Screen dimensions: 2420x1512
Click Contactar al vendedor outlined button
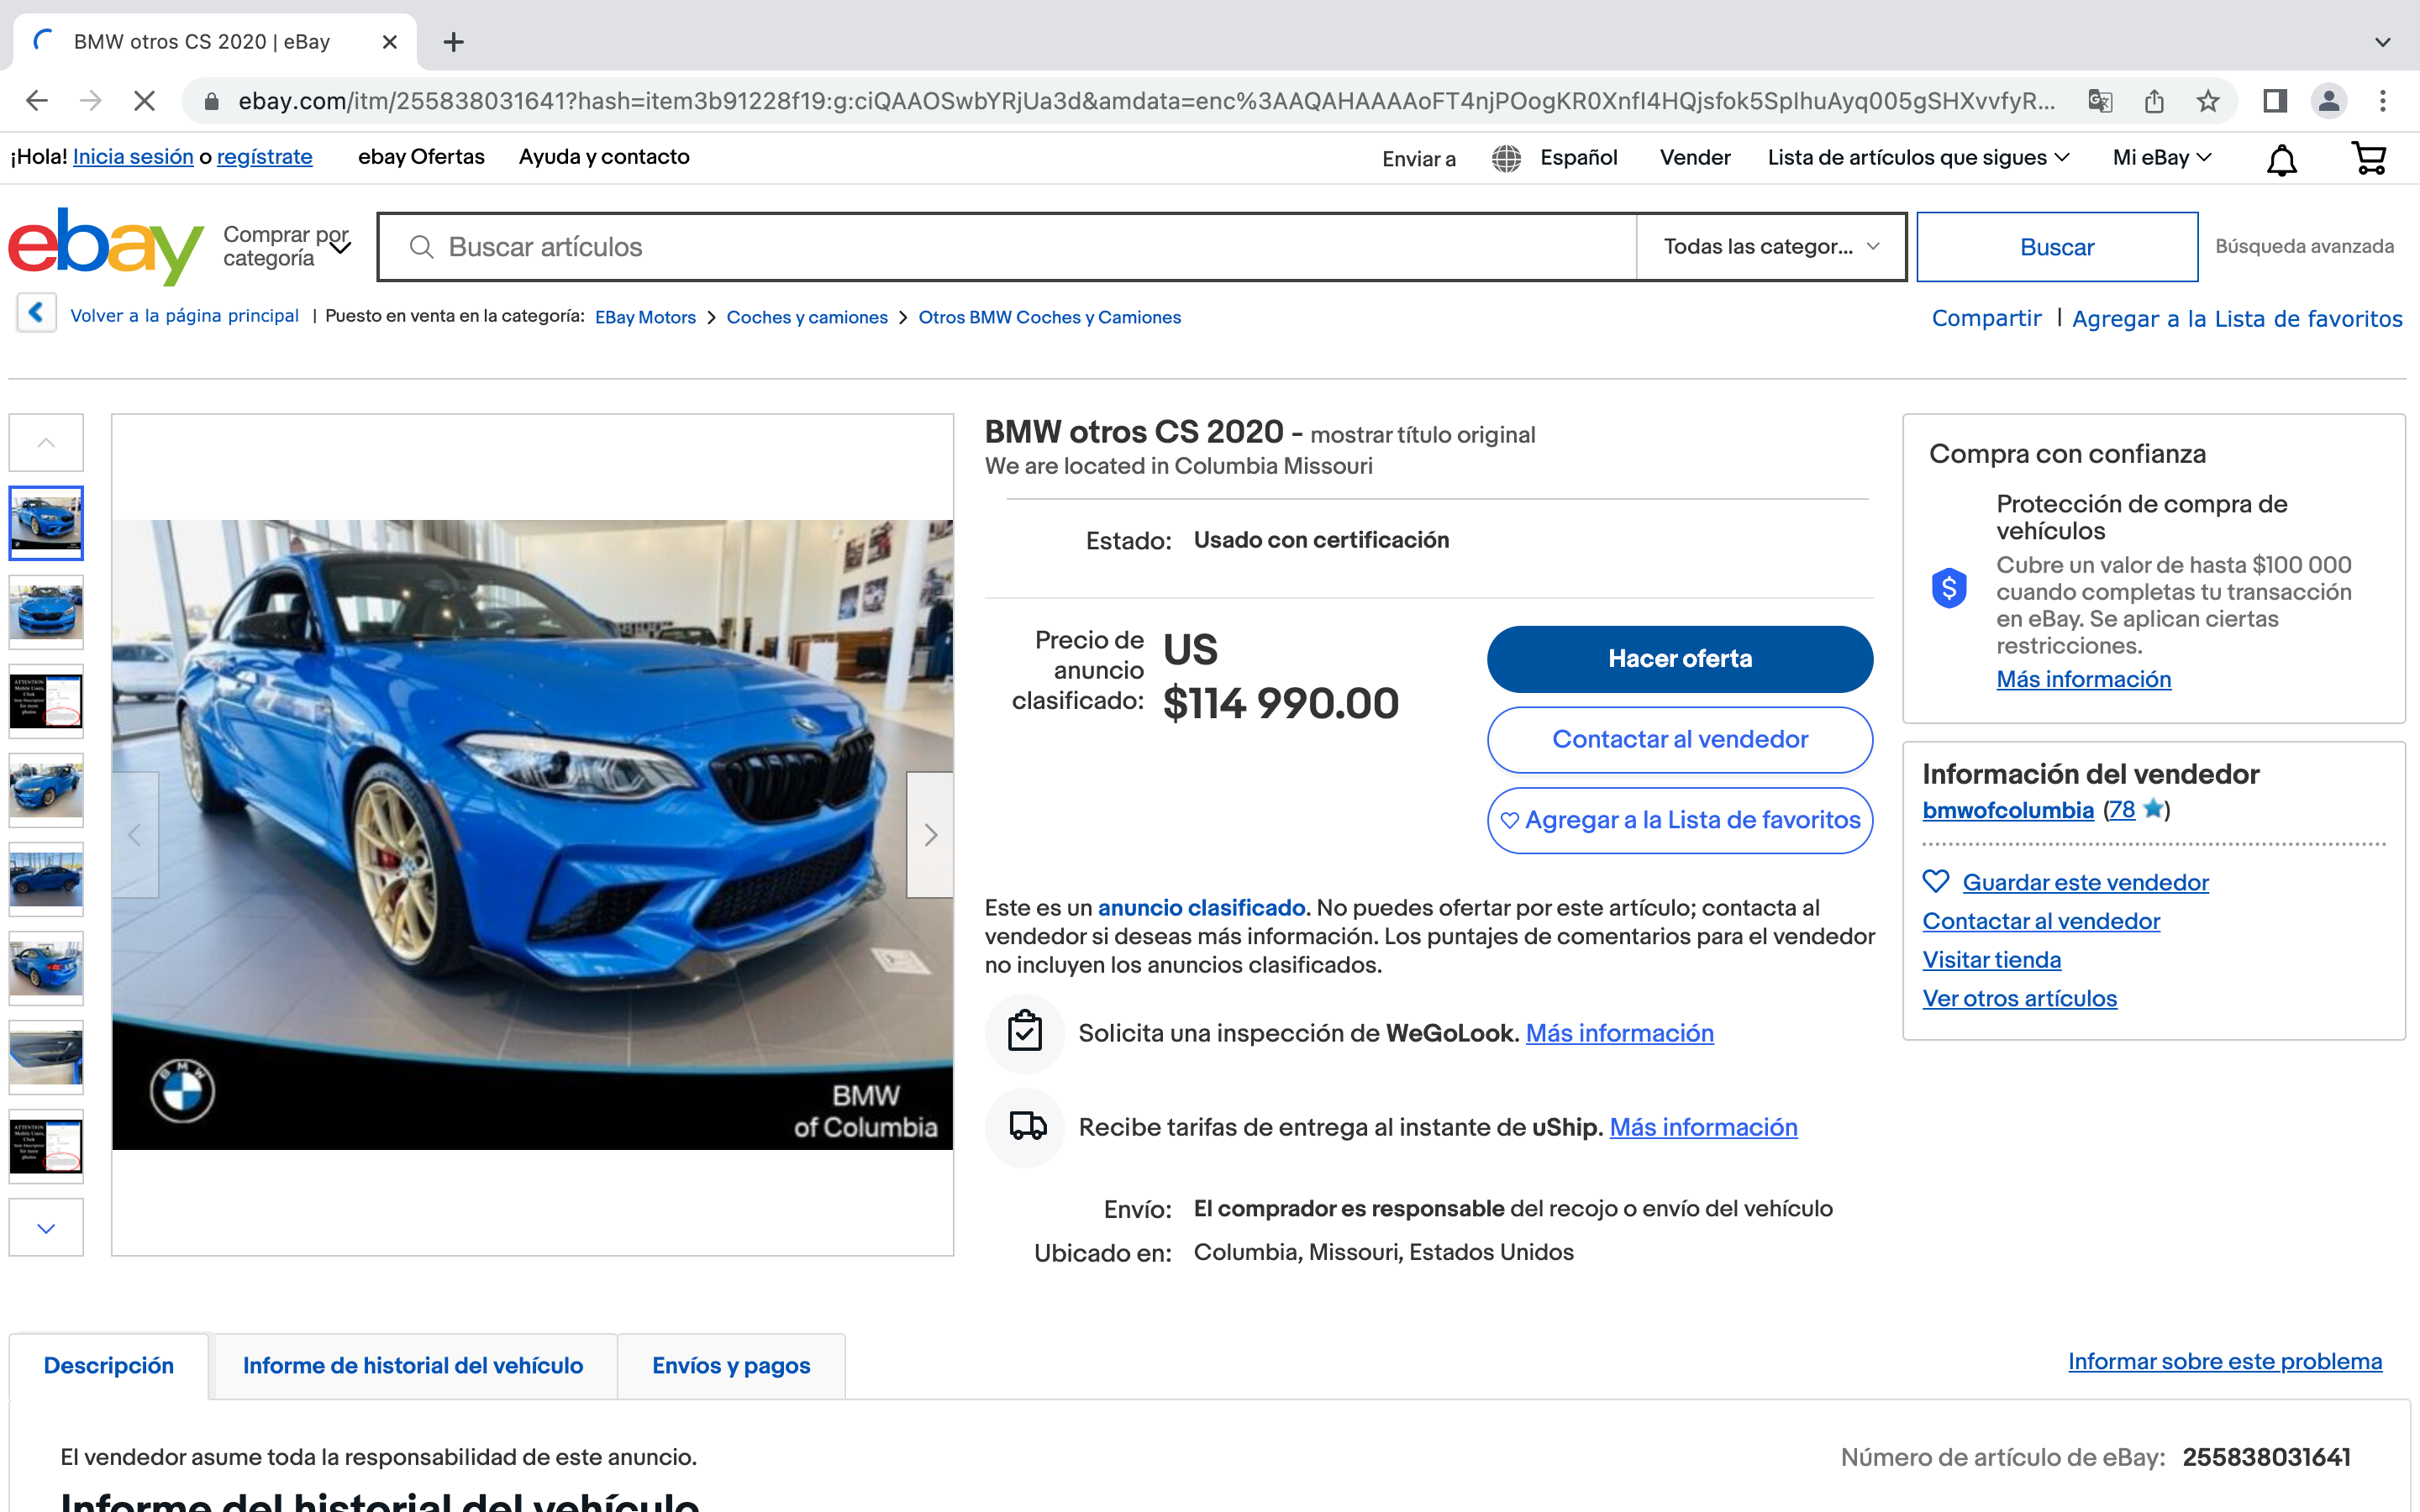1680,740
